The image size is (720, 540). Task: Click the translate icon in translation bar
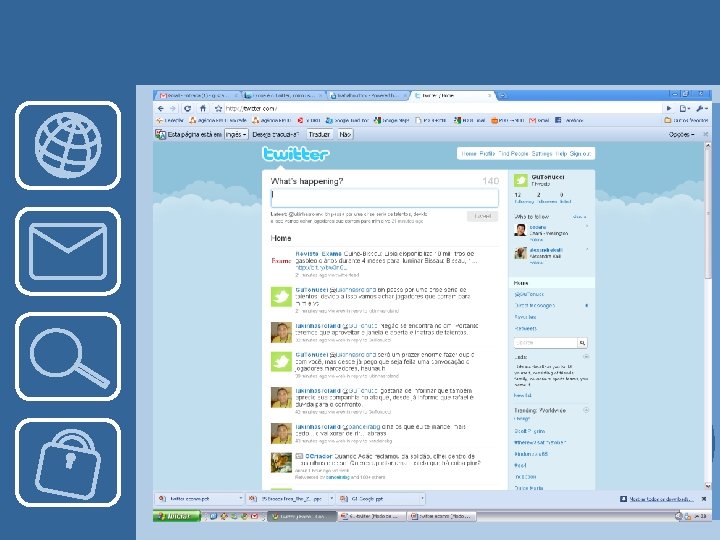(x=160, y=134)
